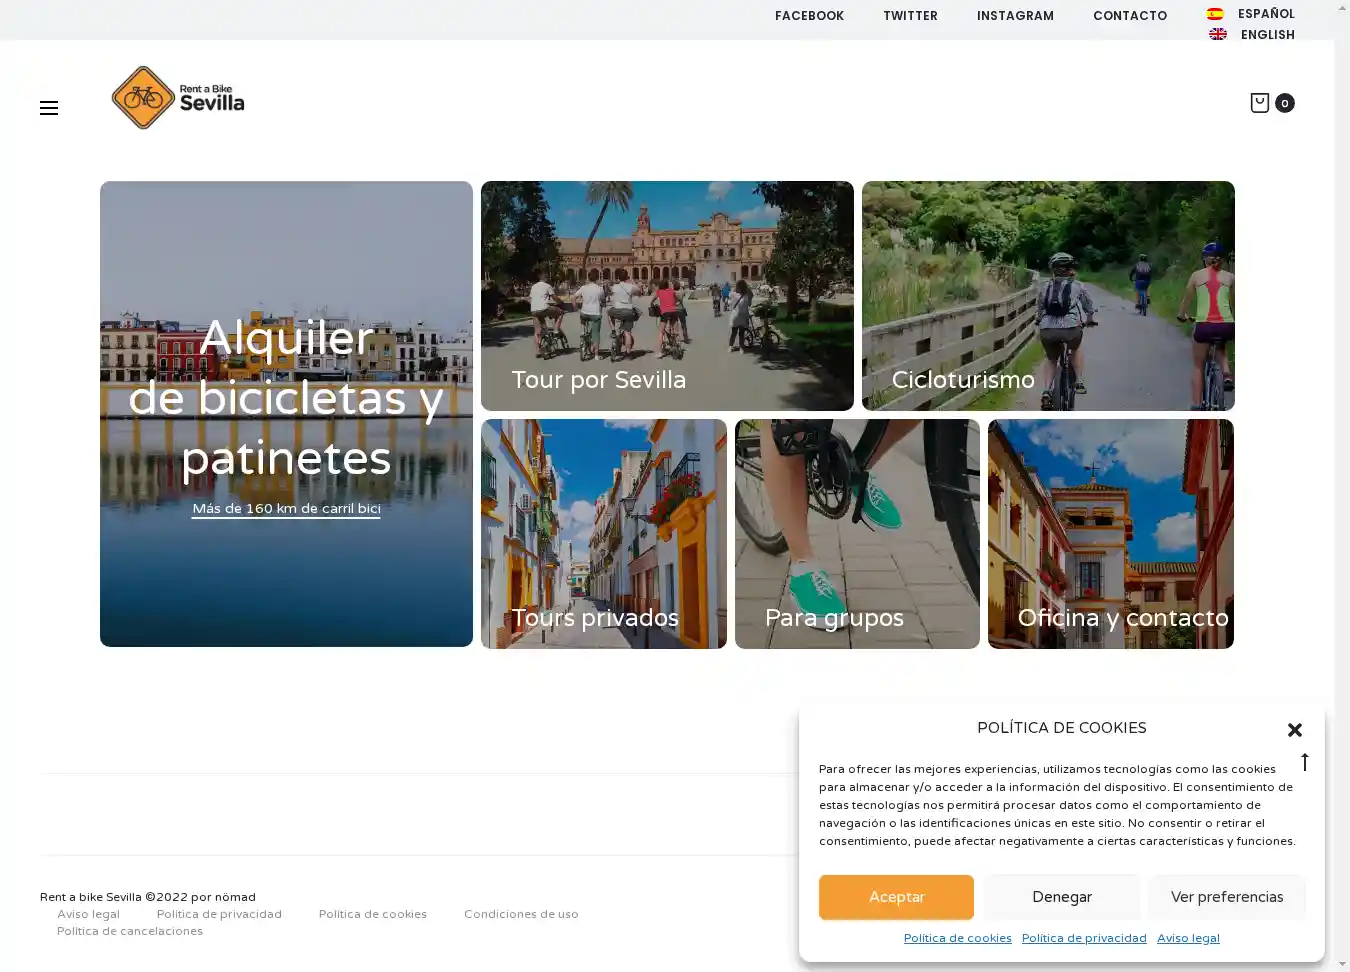Screen dimensions: 1350x972
Task: Follow the Política de cancelaciones footer link
Action: (130, 931)
